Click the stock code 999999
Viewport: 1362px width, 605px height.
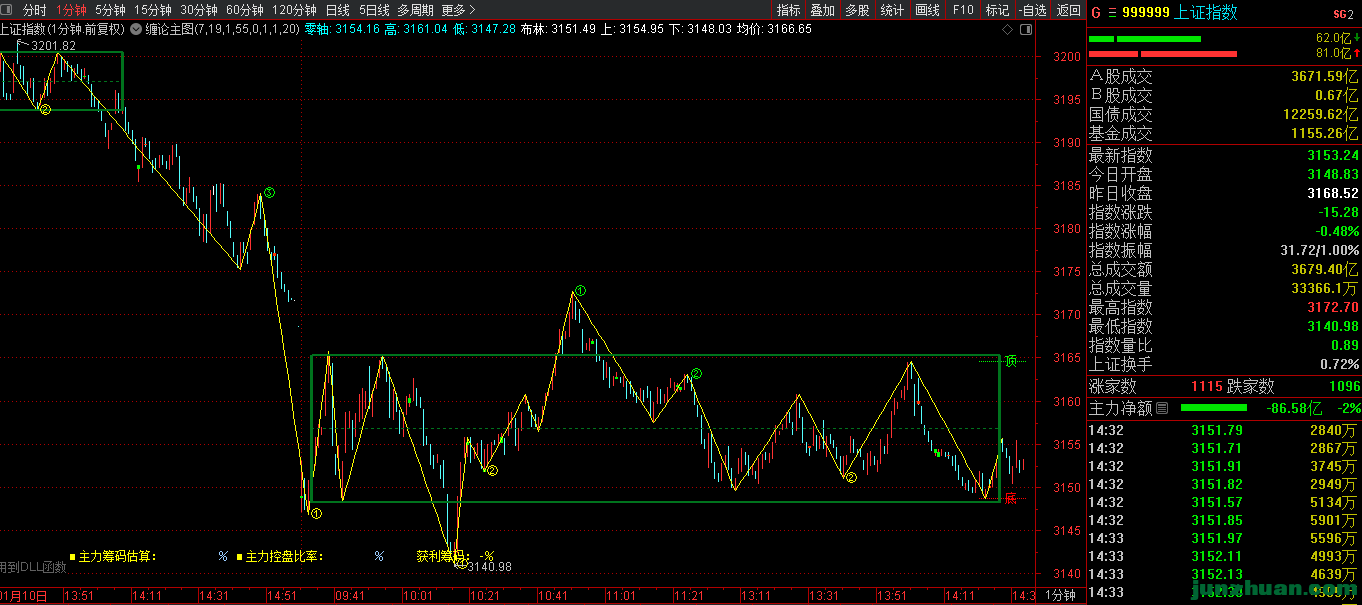(1144, 13)
